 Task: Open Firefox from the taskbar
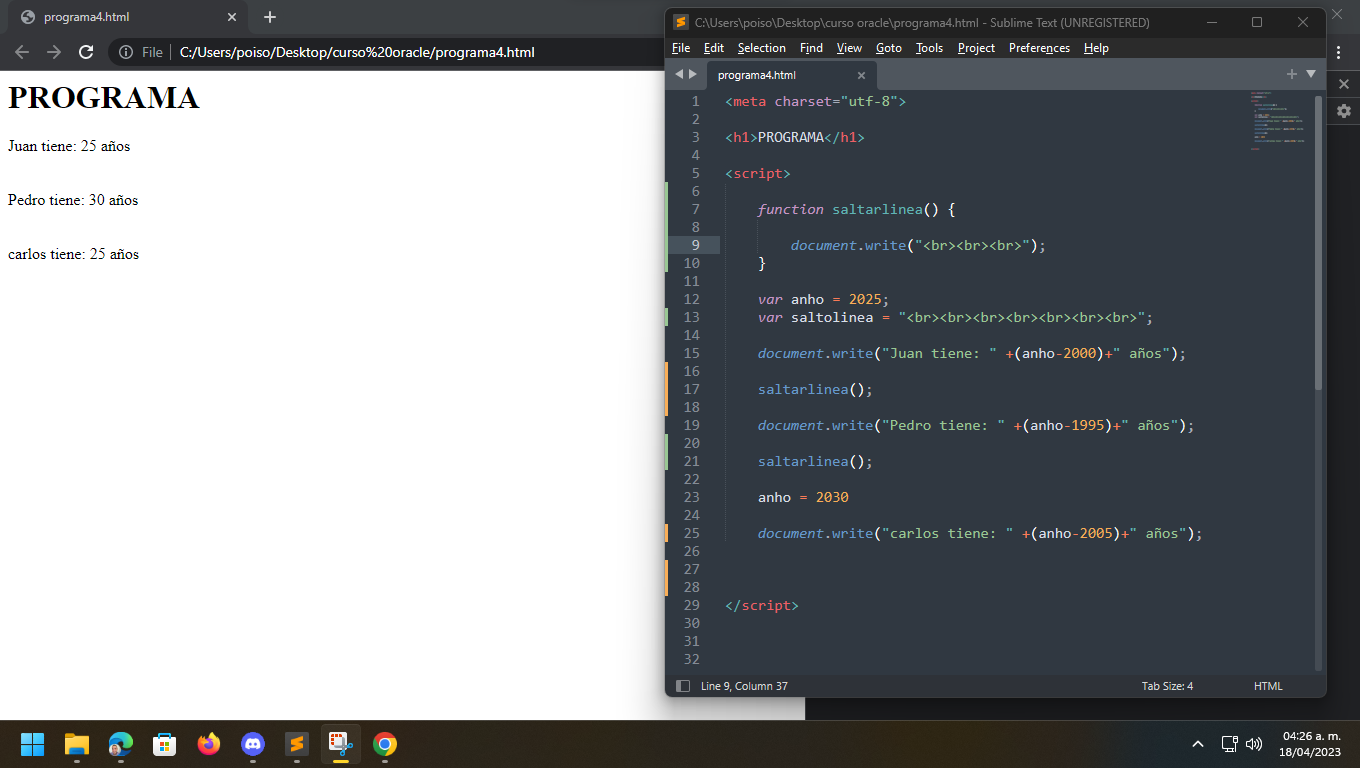tap(209, 744)
